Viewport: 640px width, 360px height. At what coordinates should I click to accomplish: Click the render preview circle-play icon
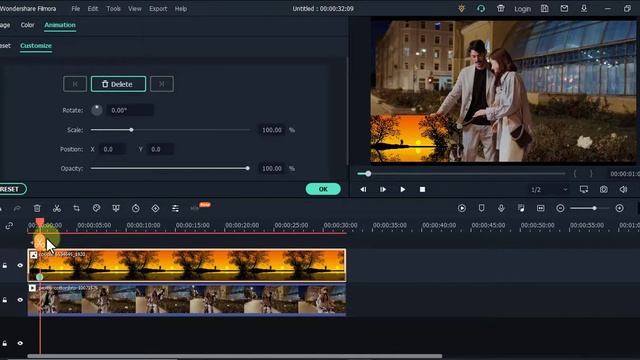tap(462, 208)
